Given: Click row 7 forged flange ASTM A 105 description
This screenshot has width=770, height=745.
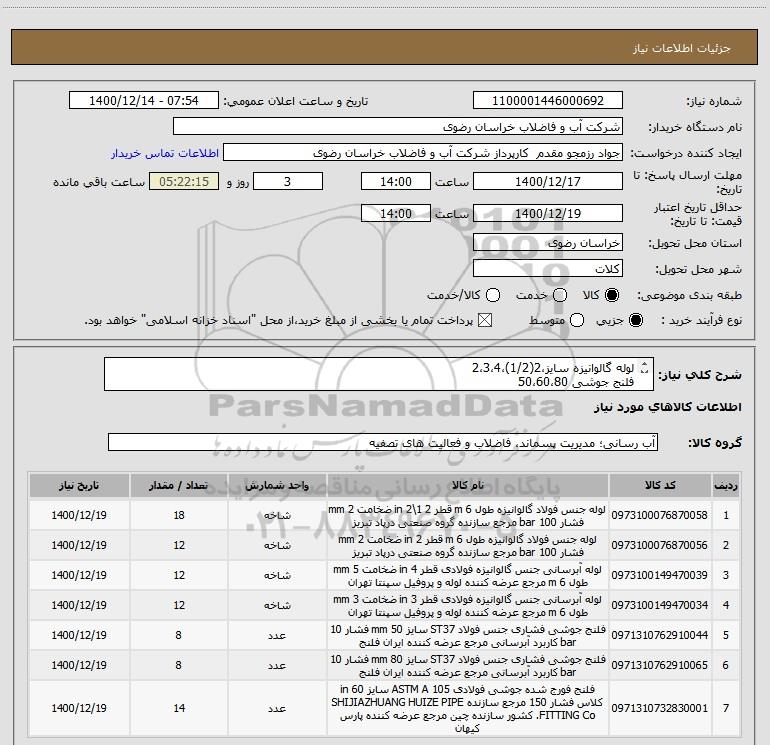Looking at the screenshot, I should coord(468,709).
